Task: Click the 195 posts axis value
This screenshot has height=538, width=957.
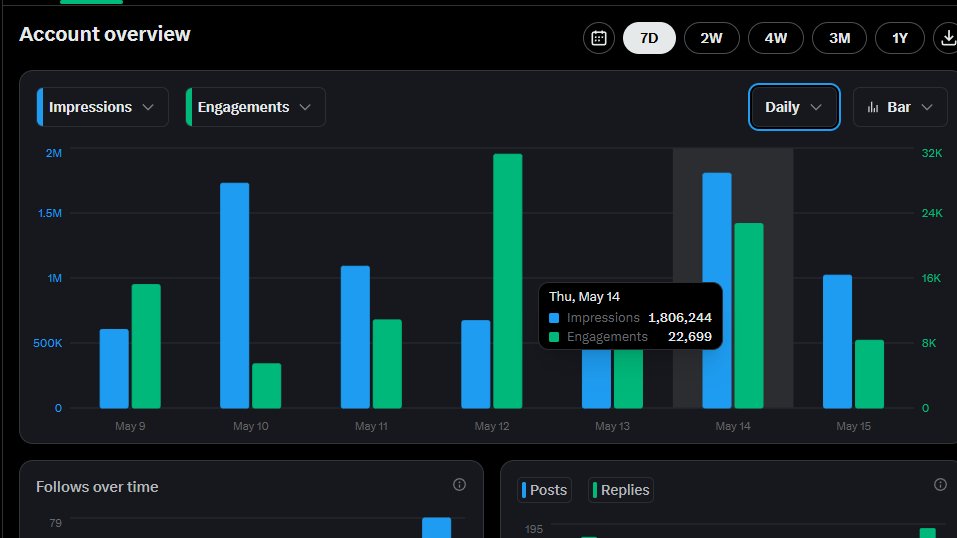Action: tap(533, 529)
